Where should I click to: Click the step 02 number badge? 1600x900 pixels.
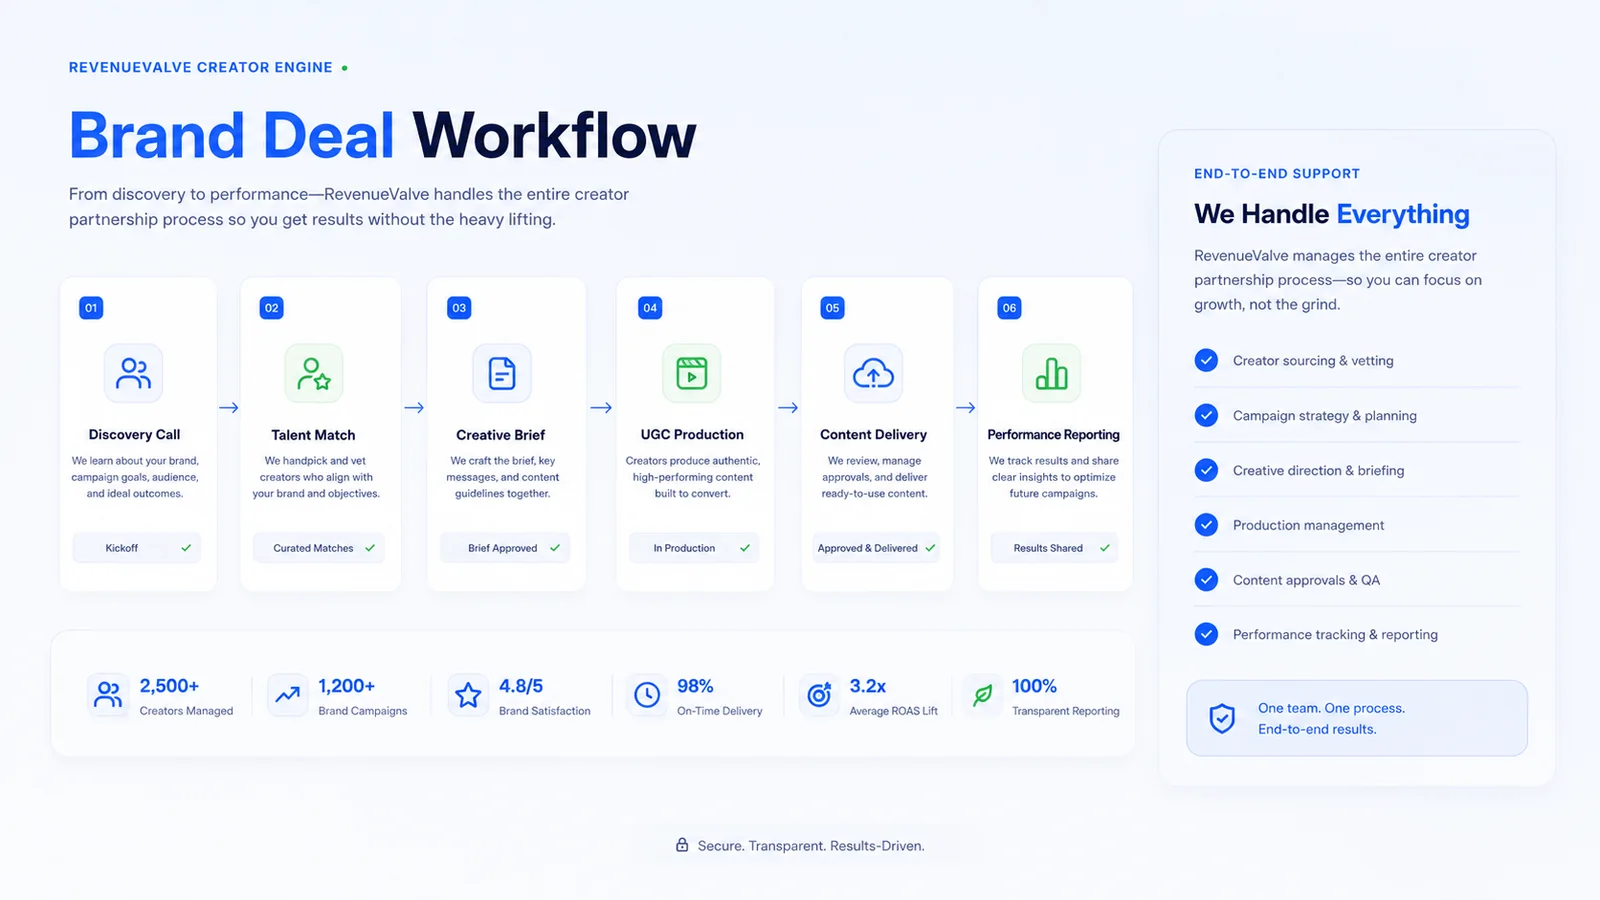pyautogui.click(x=272, y=308)
